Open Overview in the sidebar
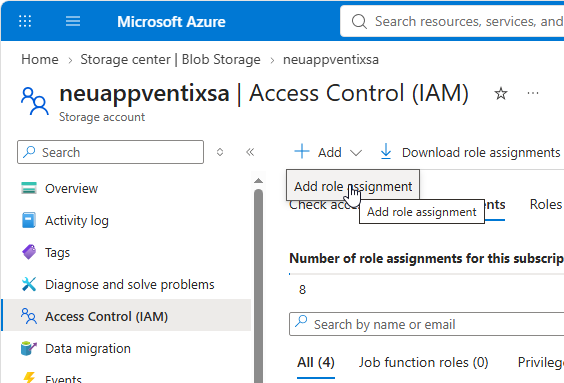The width and height of the screenshot is (564, 383). pyautogui.click(x=71, y=188)
